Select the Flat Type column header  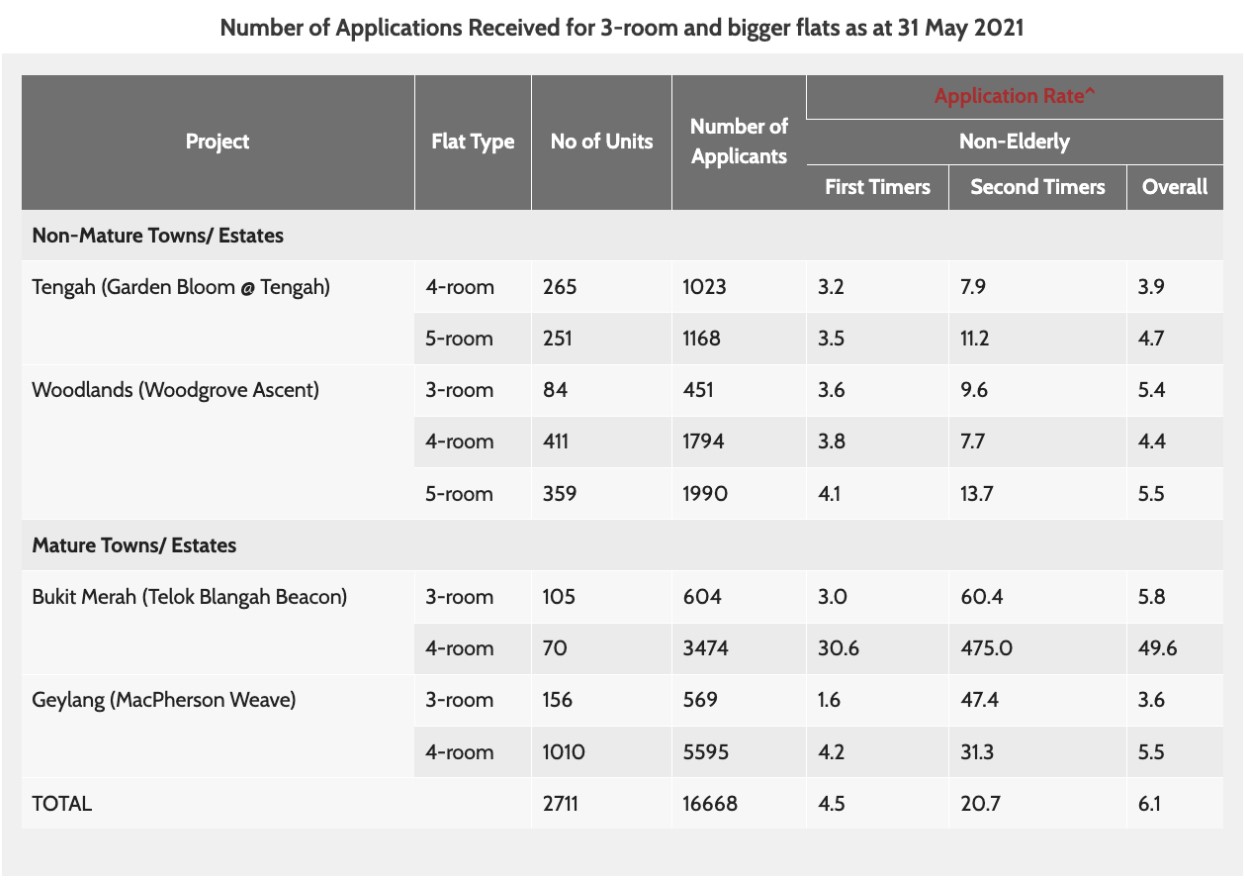click(472, 142)
